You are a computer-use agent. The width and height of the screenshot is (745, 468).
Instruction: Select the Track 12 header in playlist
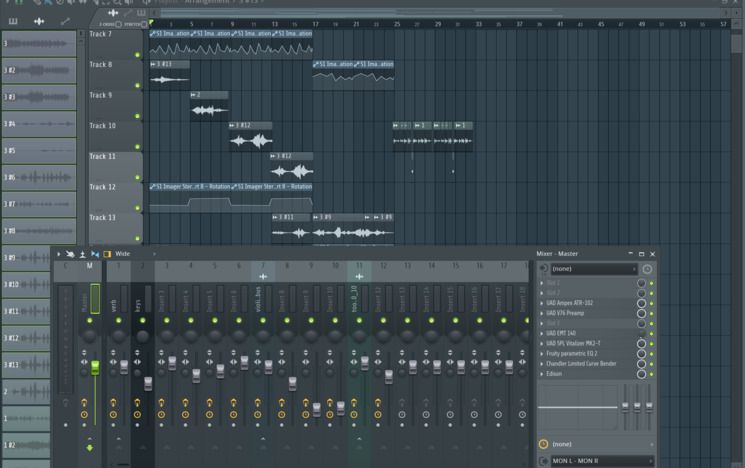point(115,197)
